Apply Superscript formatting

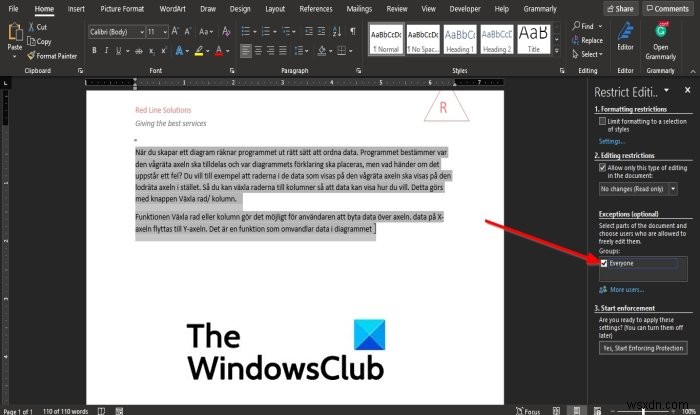click(x=164, y=51)
